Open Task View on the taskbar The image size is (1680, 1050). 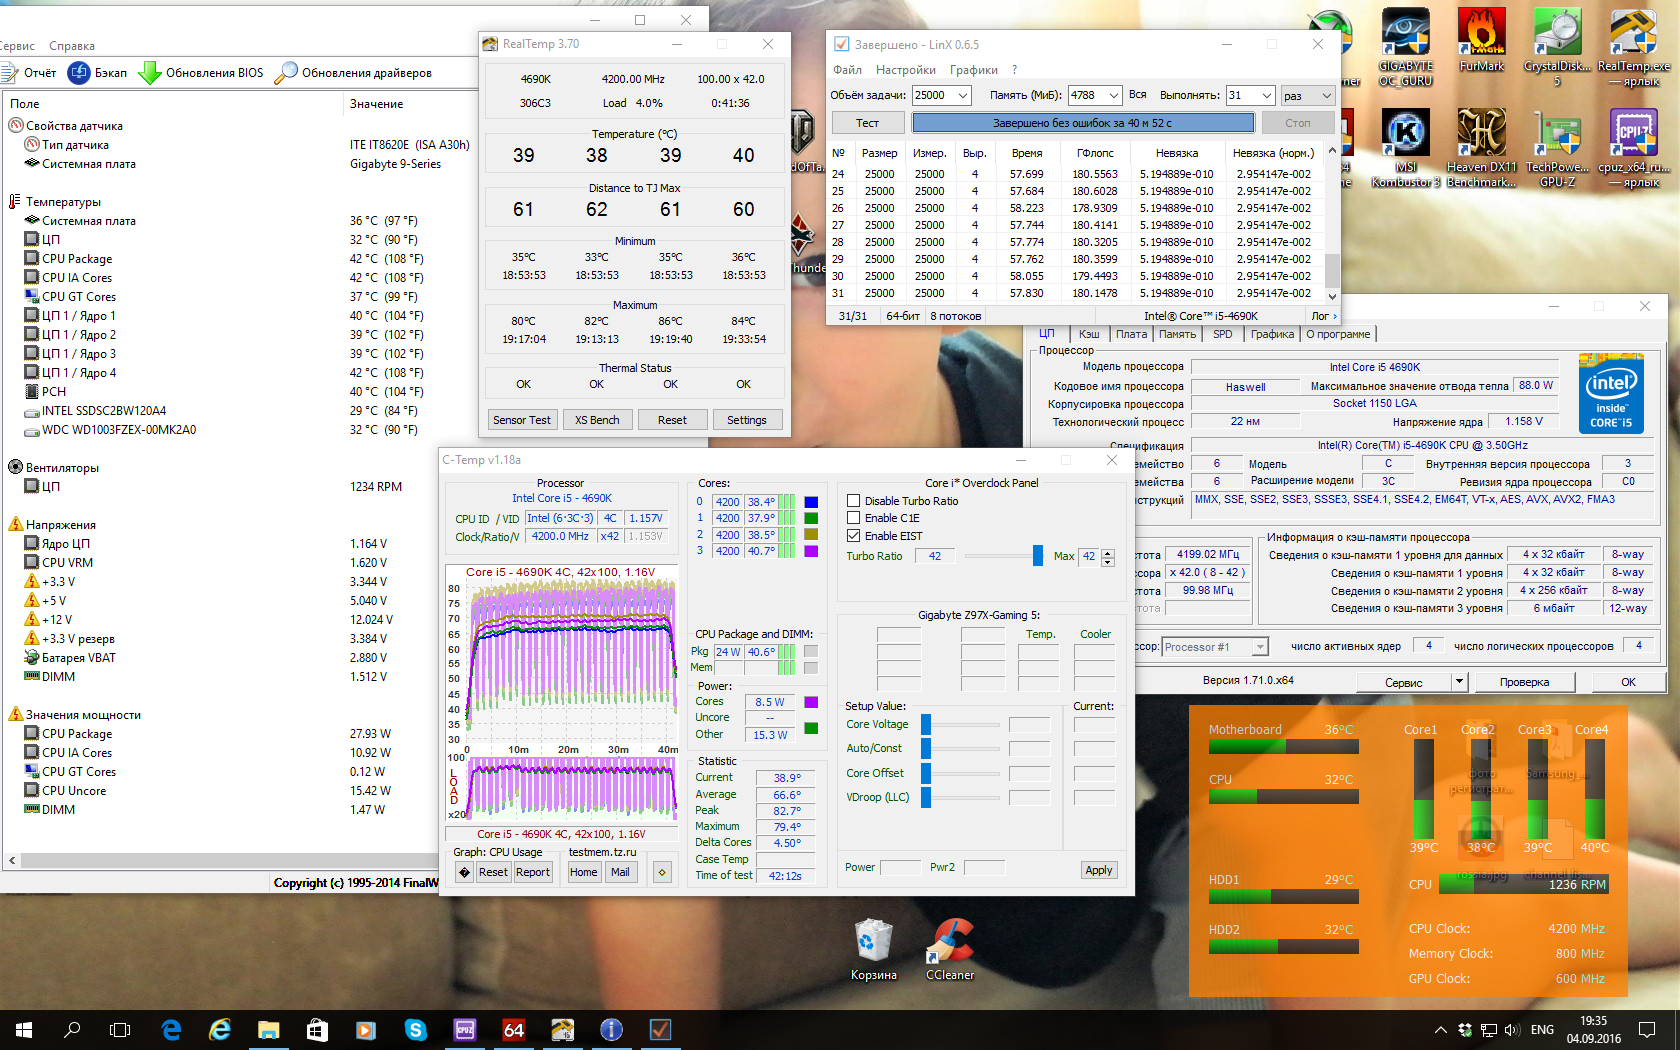tap(120, 1029)
